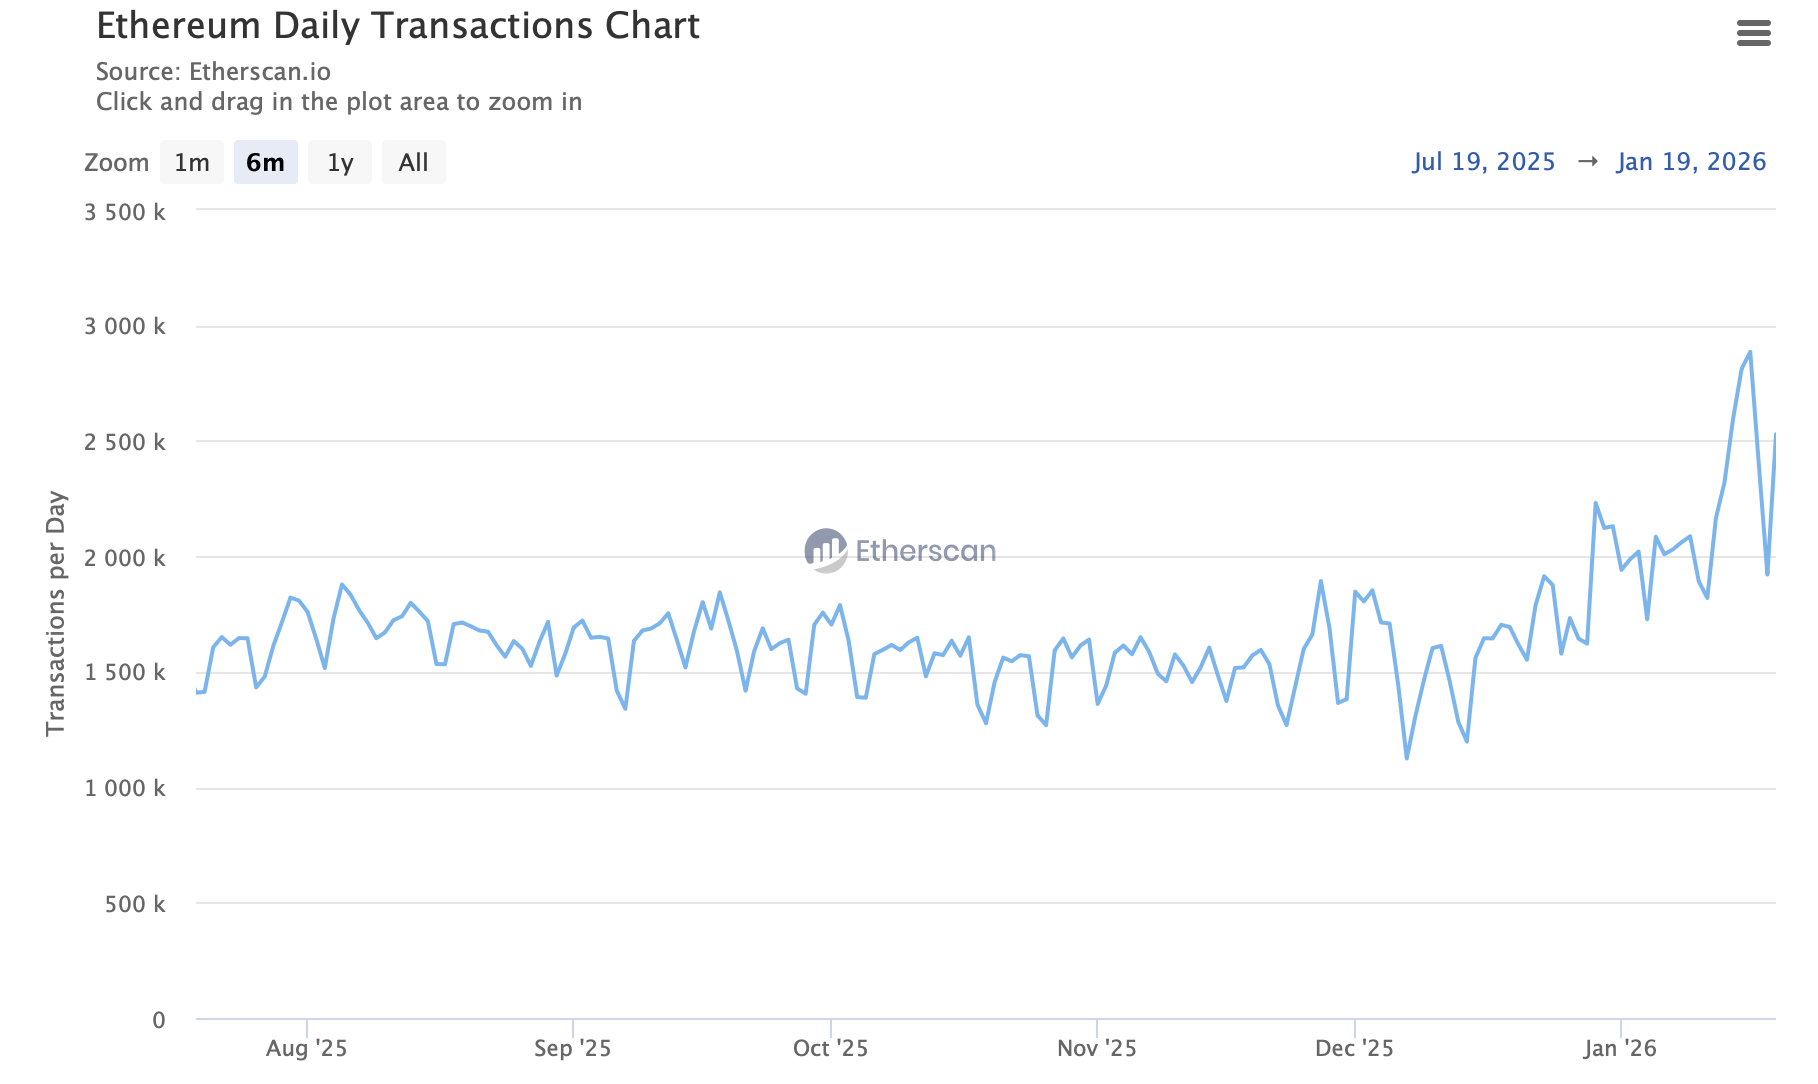Click the Ethereum Daily Transactions Chart title

398,26
